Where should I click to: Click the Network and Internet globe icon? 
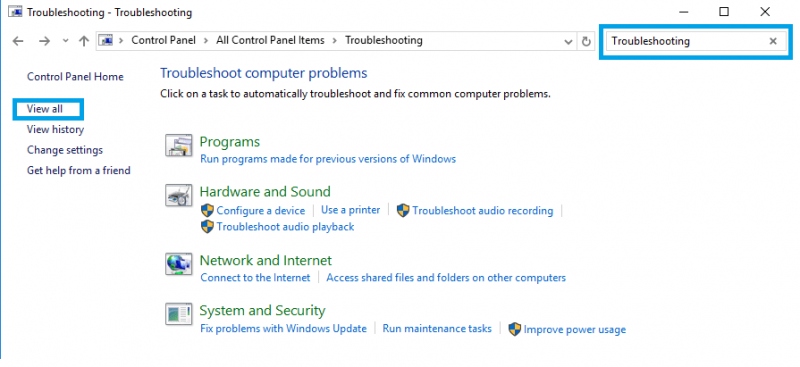tap(179, 264)
